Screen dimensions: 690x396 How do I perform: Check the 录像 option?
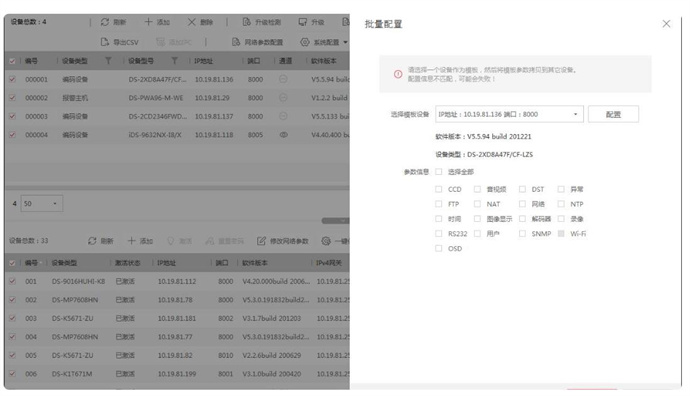pos(561,219)
